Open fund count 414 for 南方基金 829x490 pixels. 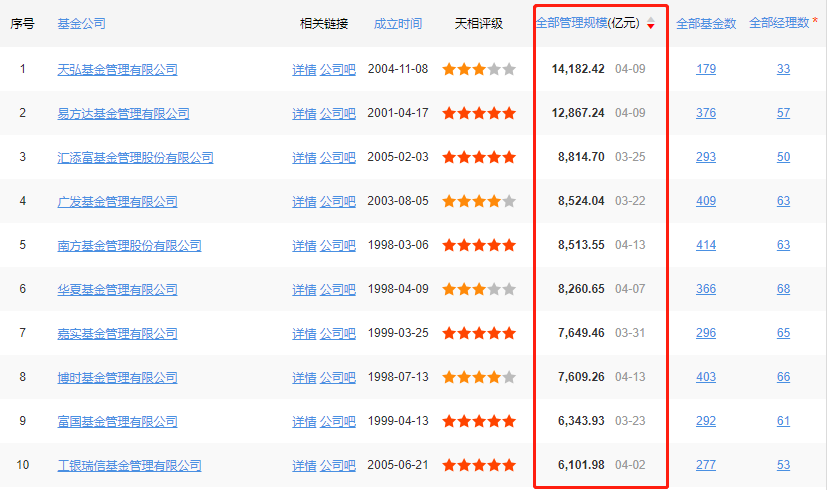click(x=706, y=245)
